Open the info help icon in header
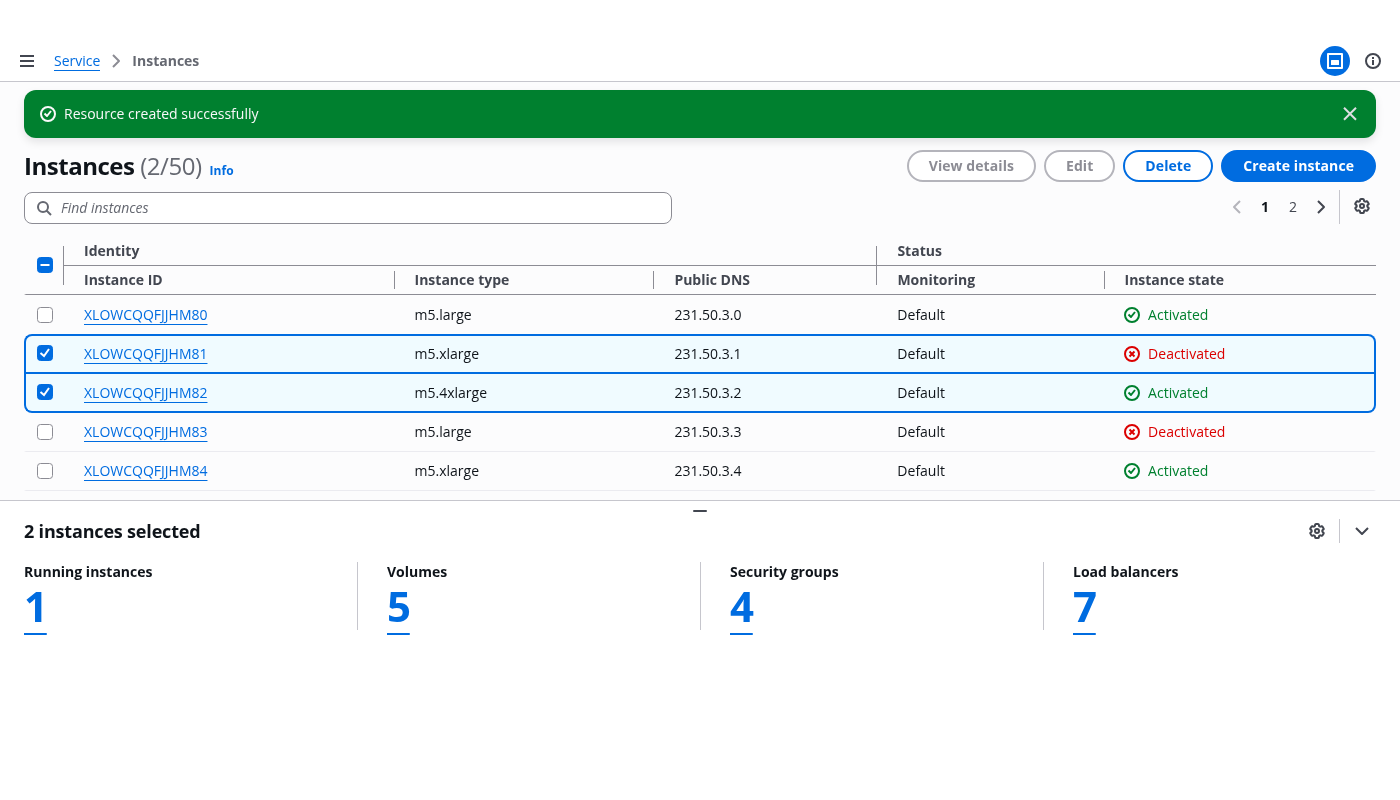Screen dimensions: 1400x800 [x=1373, y=61]
